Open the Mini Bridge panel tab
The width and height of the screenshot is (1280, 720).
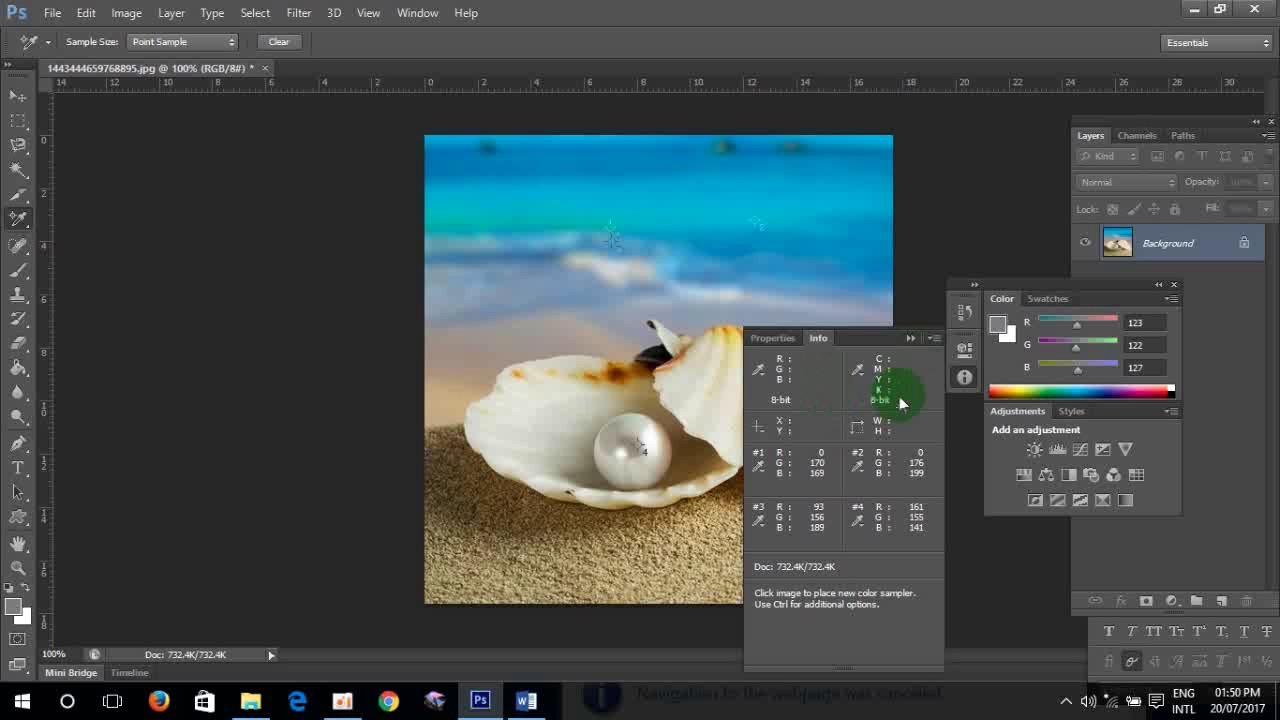[71, 673]
